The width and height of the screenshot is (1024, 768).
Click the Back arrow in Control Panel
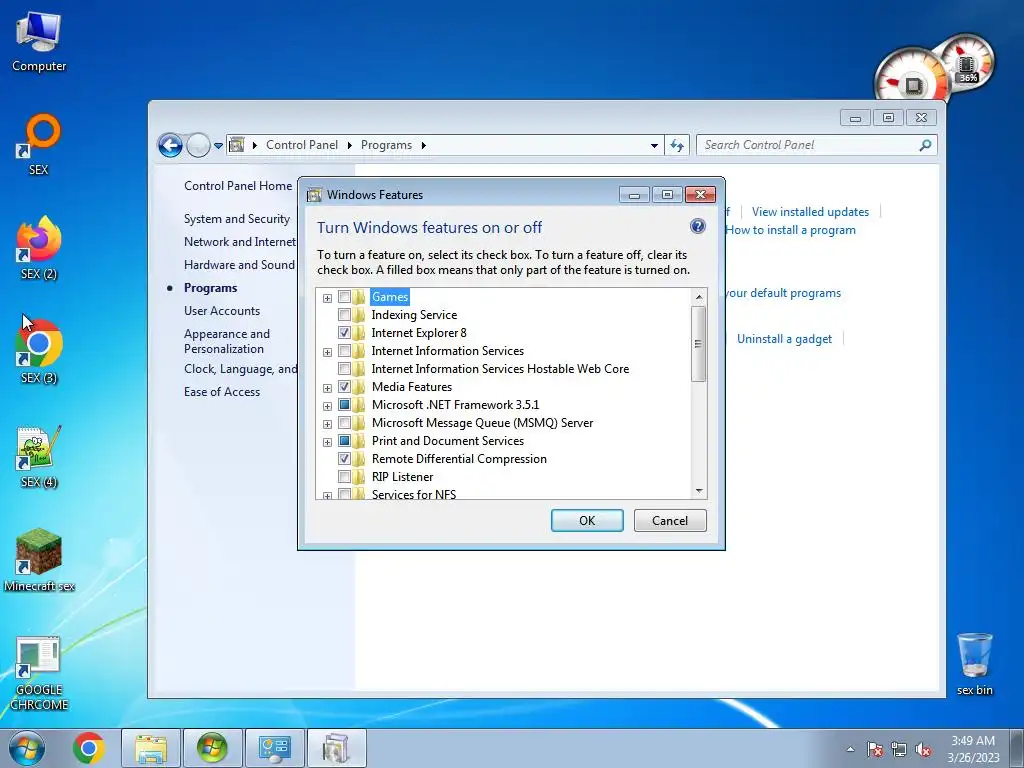point(170,145)
